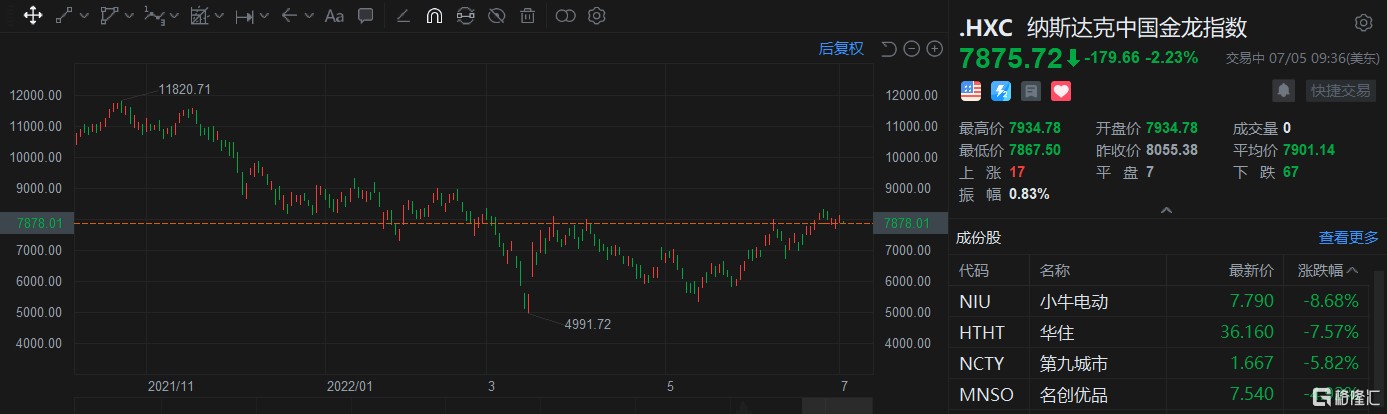Image resolution: width=1387 pixels, height=414 pixels.
Task: Click the 最高价 7934.78 value
Action: (x=1035, y=128)
